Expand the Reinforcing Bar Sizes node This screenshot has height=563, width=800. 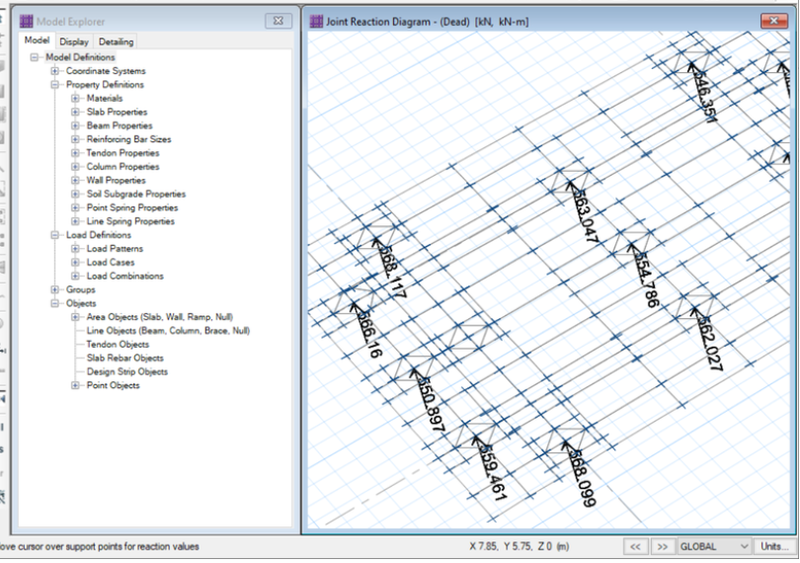75,139
